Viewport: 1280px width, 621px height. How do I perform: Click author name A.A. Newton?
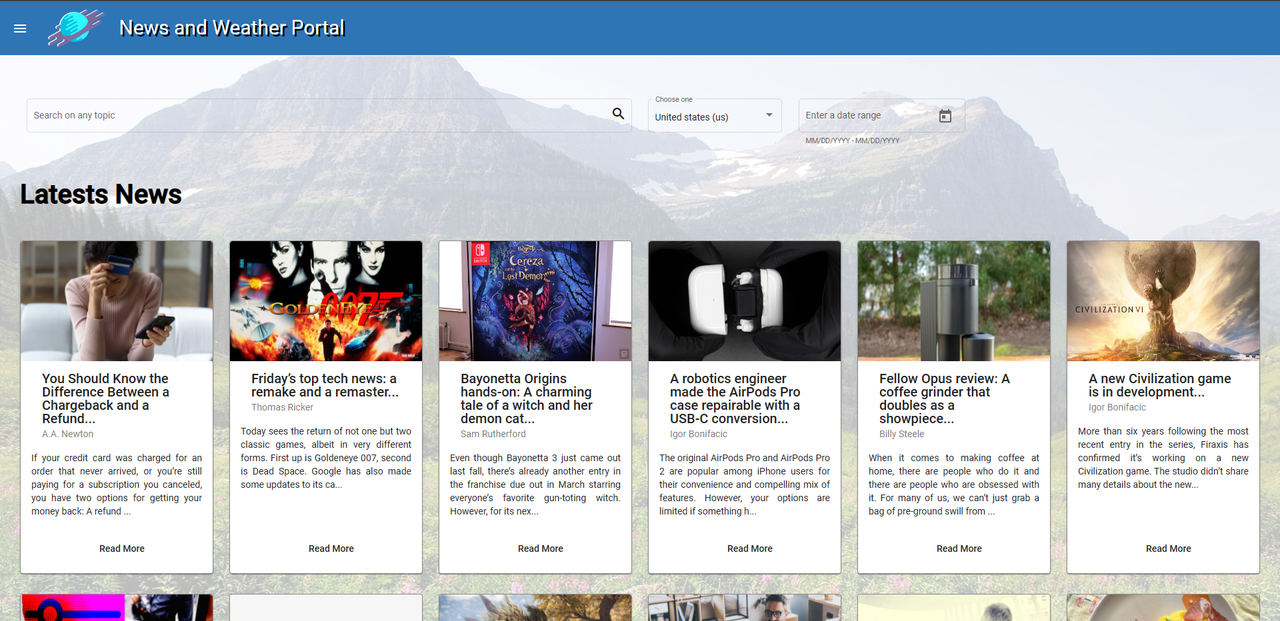(x=68, y=434)
